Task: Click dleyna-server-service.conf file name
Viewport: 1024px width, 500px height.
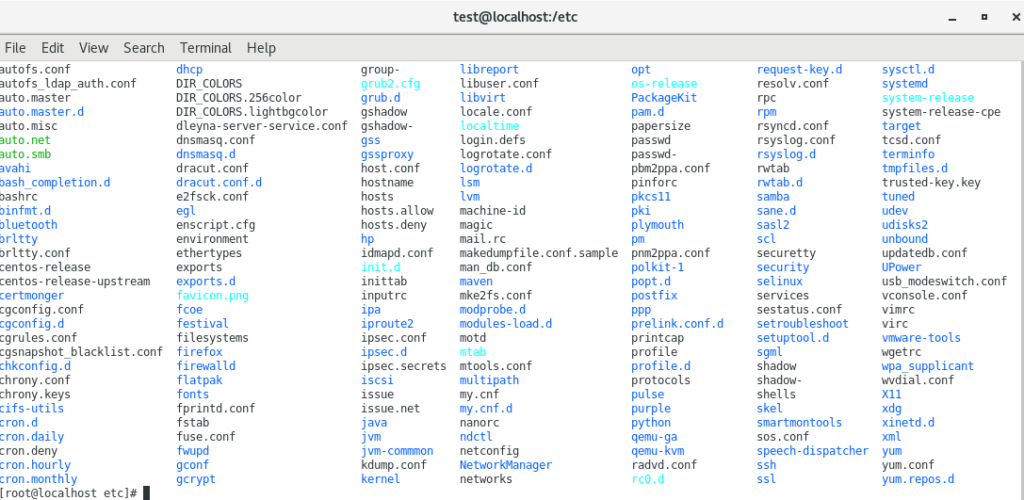Action: click(x=262, y=126)
